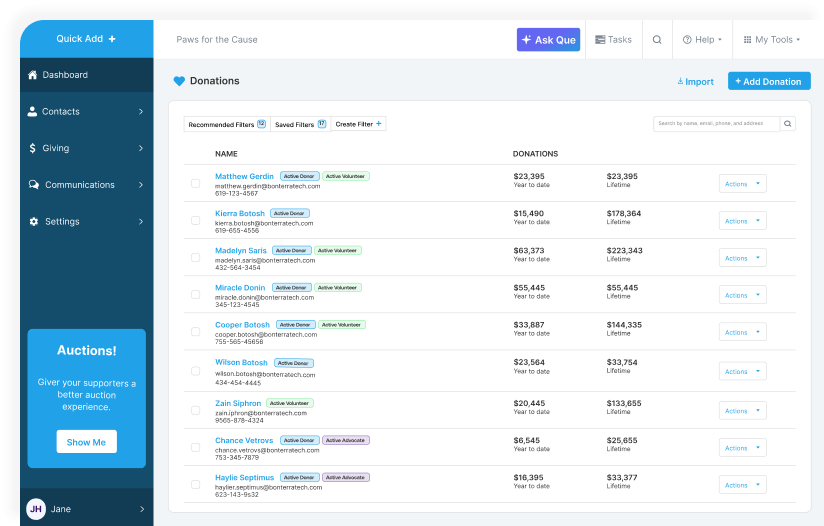Image resolution: width=824 pixels, height=526 pixels.
Task: Expand the Settings menu chevron
Action: click(x=141, y=222)
